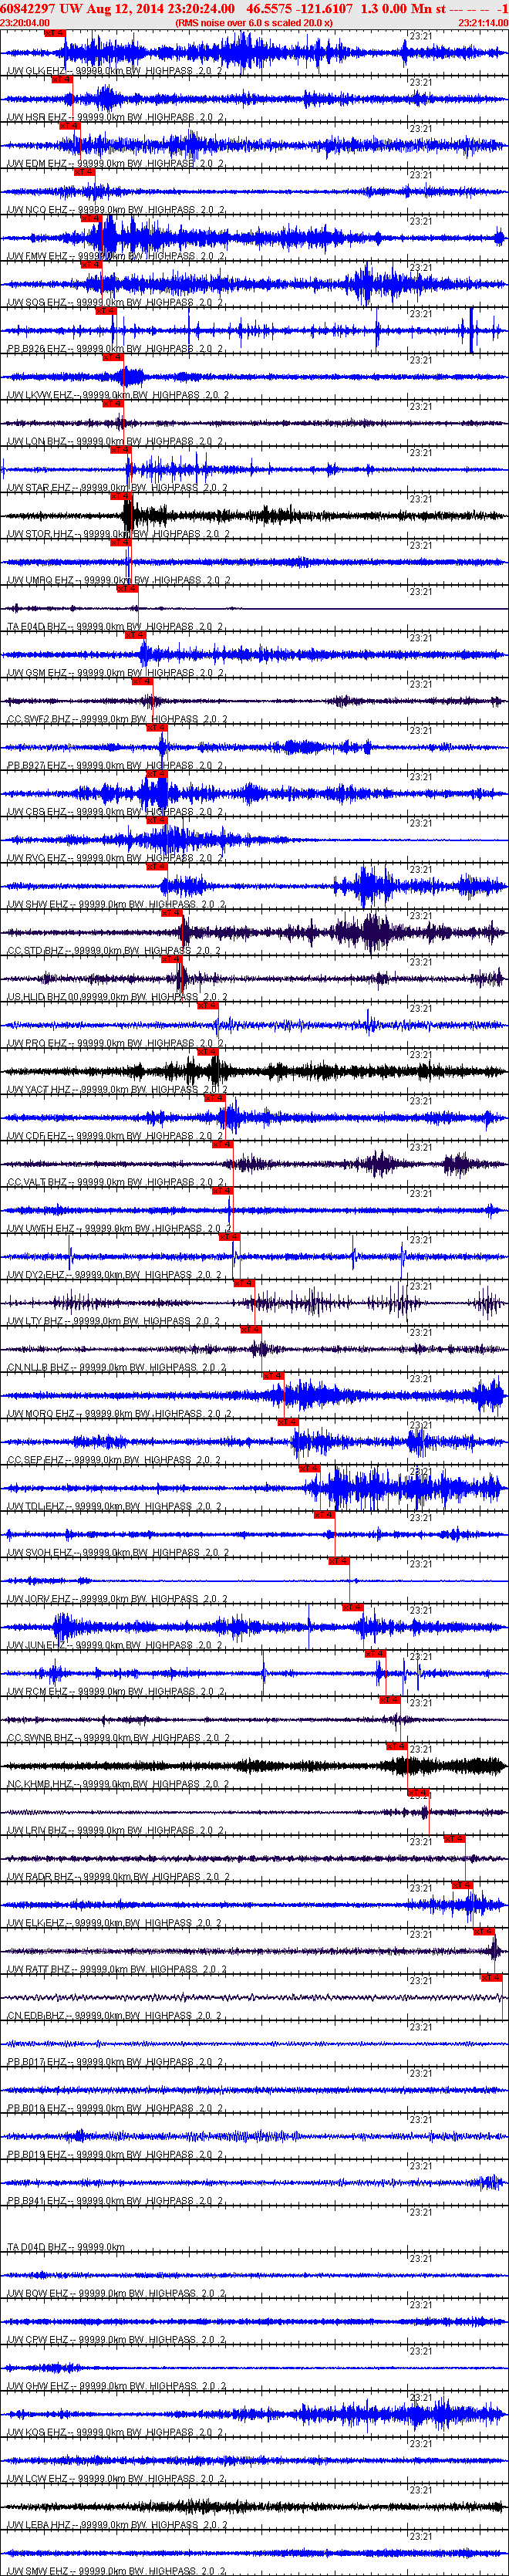
Task: Click the red pick flag on UW YACT HHZ trace
Action: pos(207,1051)
